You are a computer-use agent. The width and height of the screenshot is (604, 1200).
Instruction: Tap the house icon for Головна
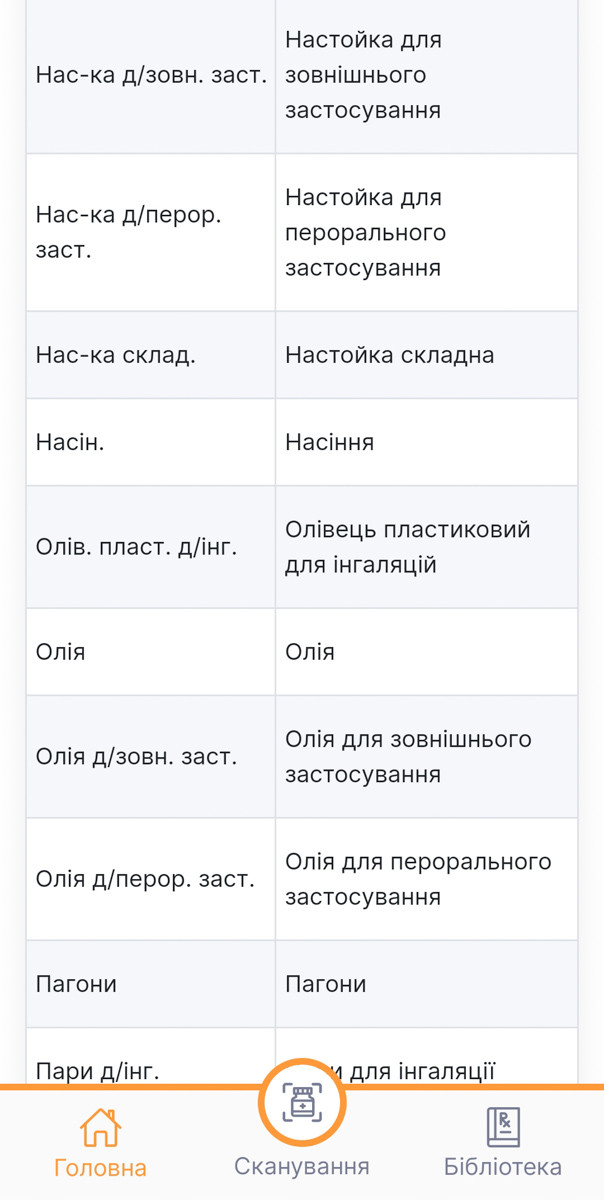[x=100, y=1127]
